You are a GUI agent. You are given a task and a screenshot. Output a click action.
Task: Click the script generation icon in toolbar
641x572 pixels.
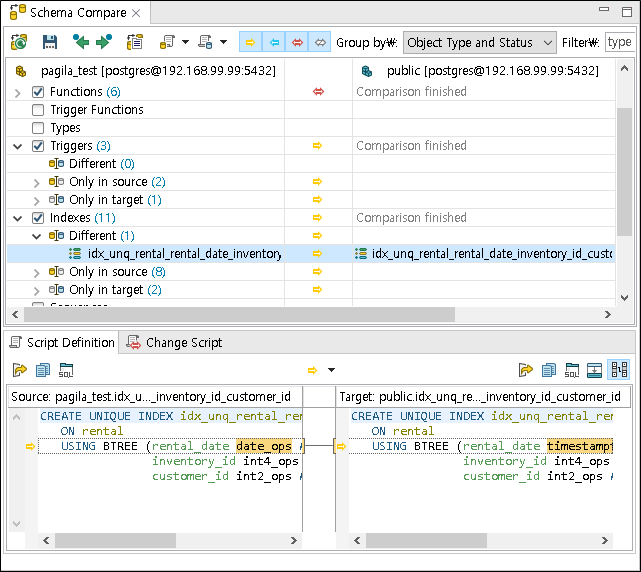tap(167, 42)
